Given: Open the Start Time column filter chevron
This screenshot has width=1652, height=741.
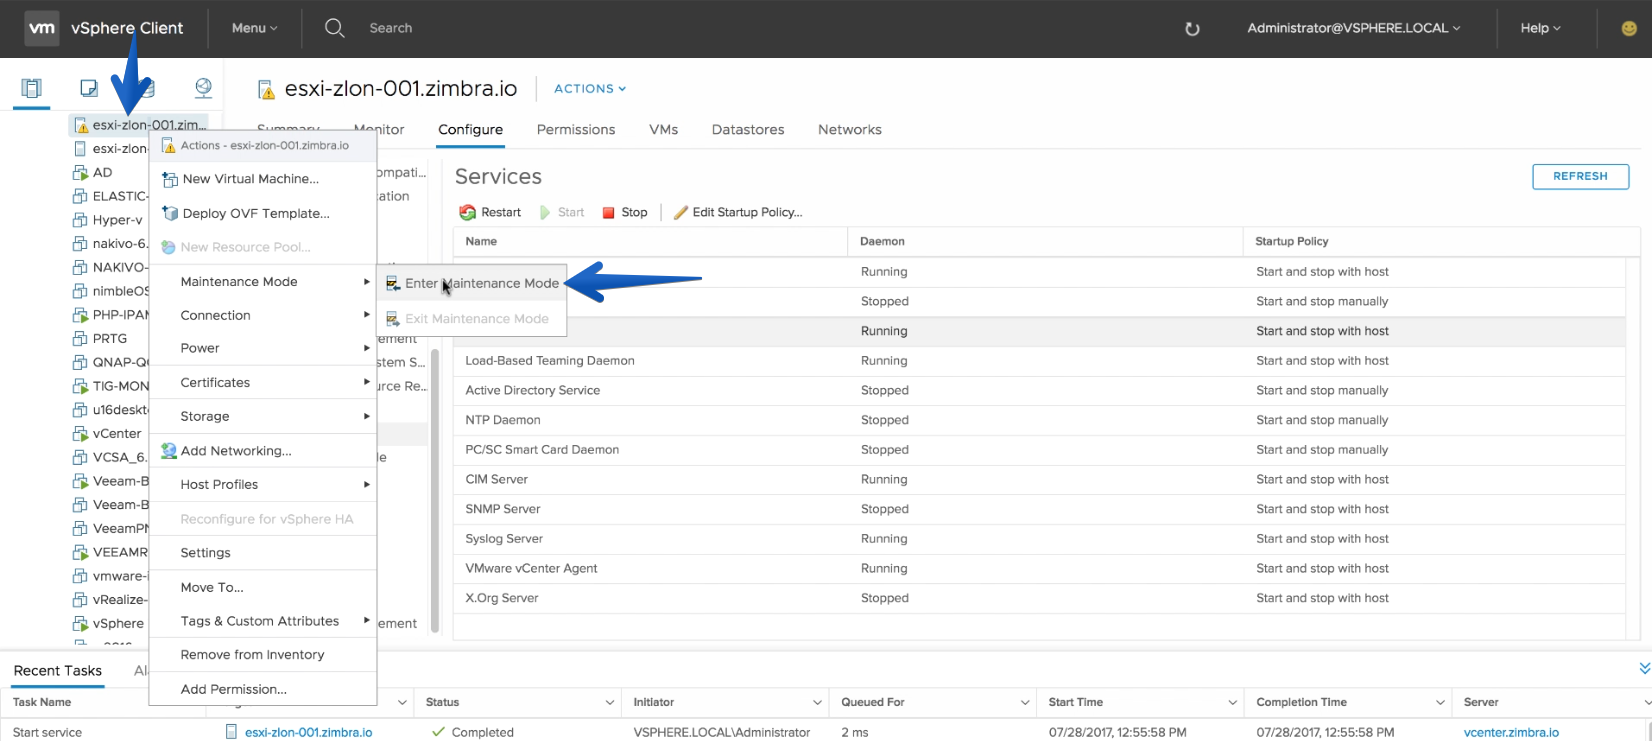Looking at the screenshot, I should pos(1232,703).
